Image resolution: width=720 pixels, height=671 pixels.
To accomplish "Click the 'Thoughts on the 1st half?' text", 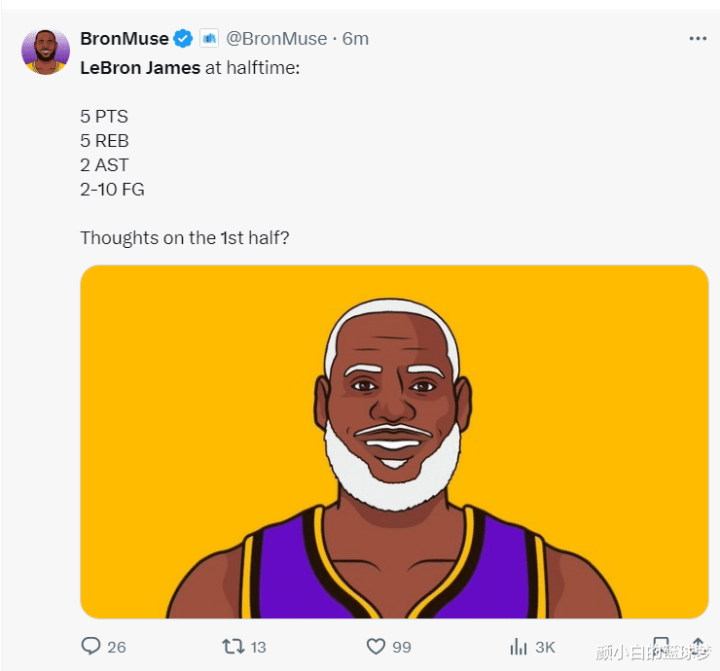I will 185,237.
